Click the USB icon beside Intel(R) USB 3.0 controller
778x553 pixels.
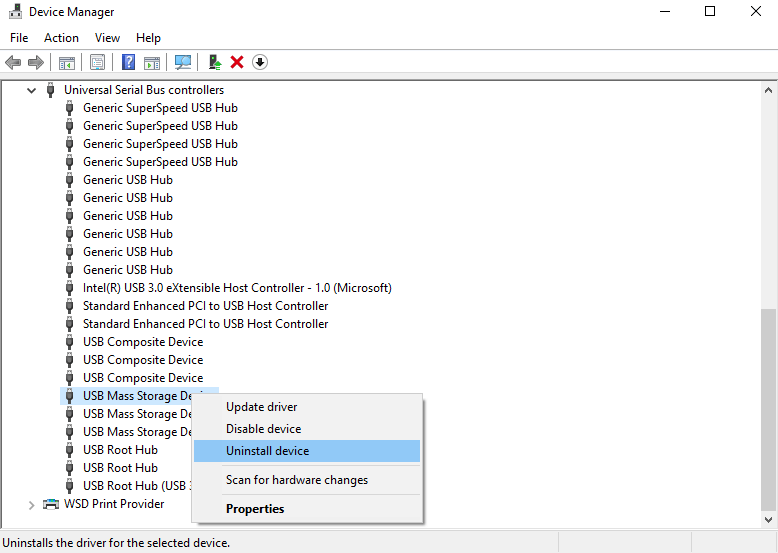click(x=69, y=288)
